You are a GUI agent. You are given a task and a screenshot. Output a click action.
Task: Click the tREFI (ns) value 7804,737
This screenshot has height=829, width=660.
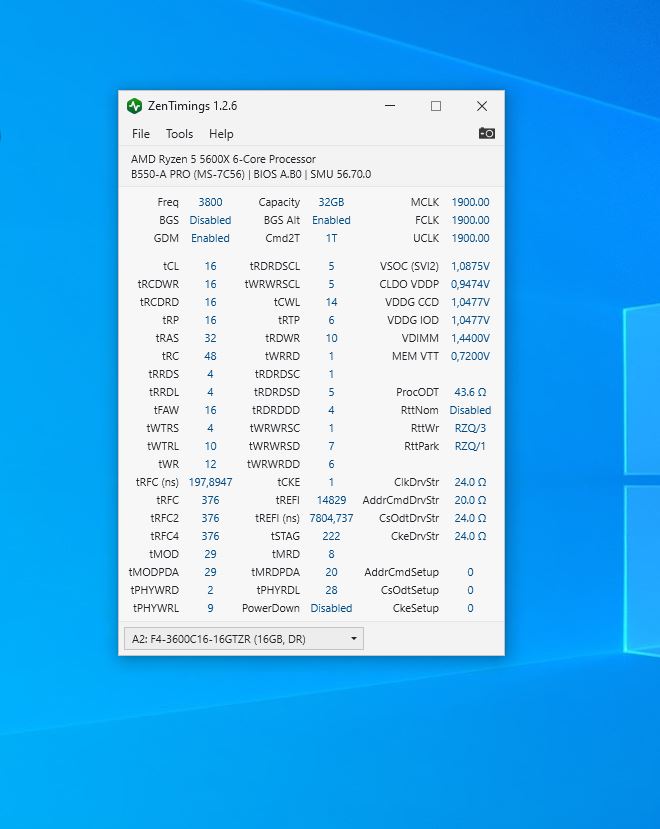coord(331,518)
